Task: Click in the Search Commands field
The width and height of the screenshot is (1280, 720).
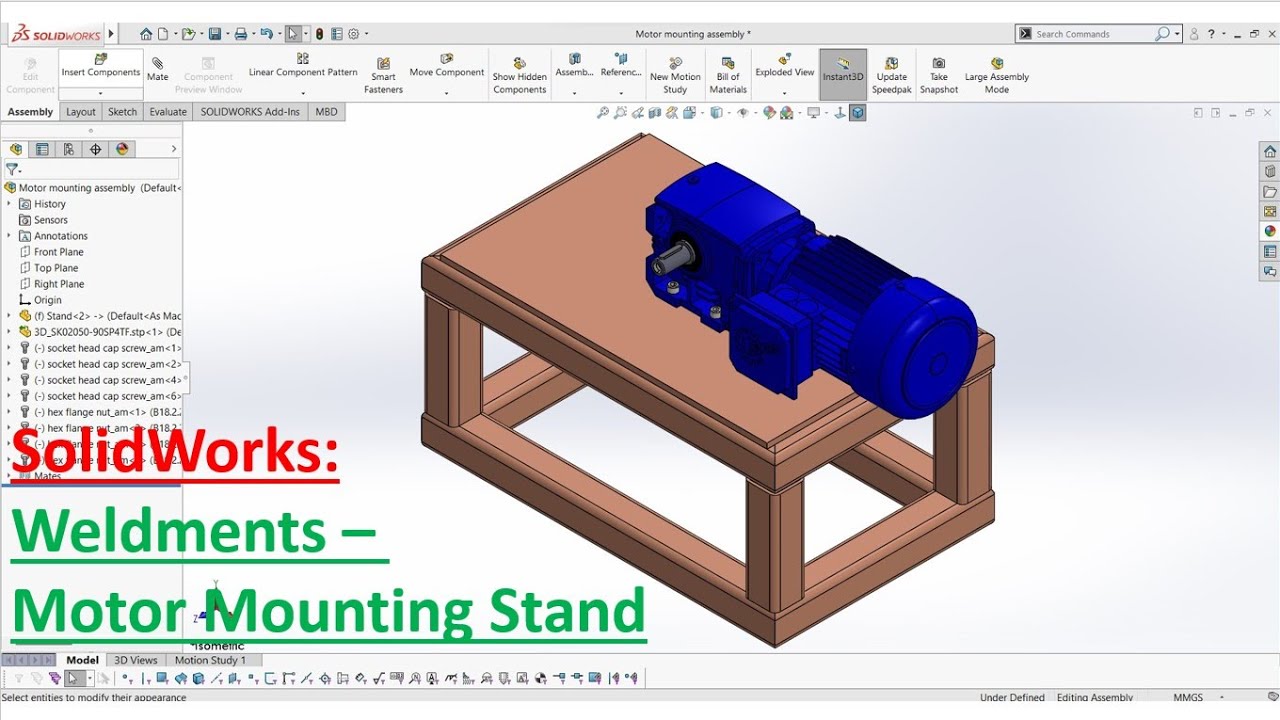Action: click(1093, 34)
